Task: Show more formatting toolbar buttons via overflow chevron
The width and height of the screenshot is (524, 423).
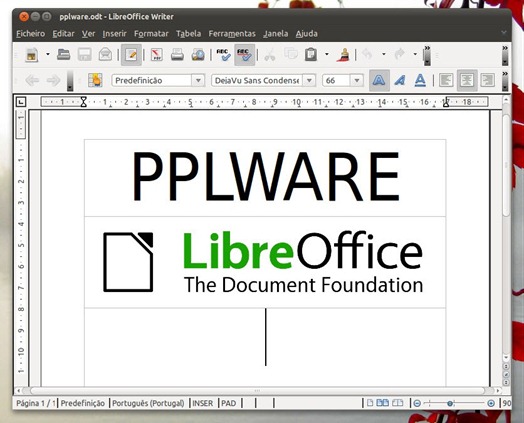Action: tap(505, 81)
